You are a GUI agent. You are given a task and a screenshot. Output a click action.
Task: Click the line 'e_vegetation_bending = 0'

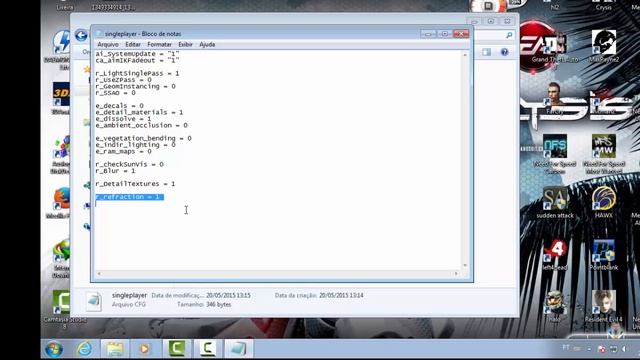pos(144,138)
